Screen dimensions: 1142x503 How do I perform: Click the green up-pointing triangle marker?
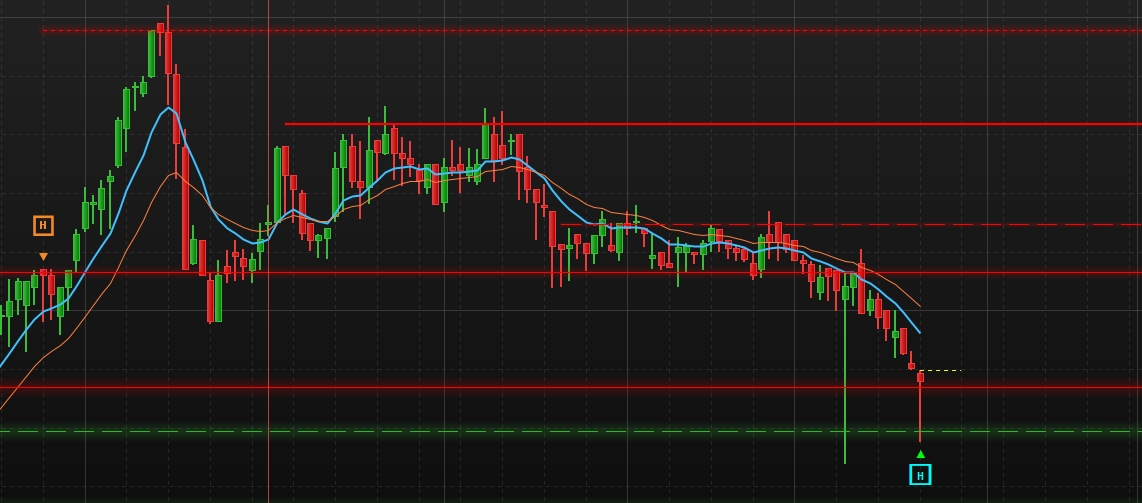(921, 454)
